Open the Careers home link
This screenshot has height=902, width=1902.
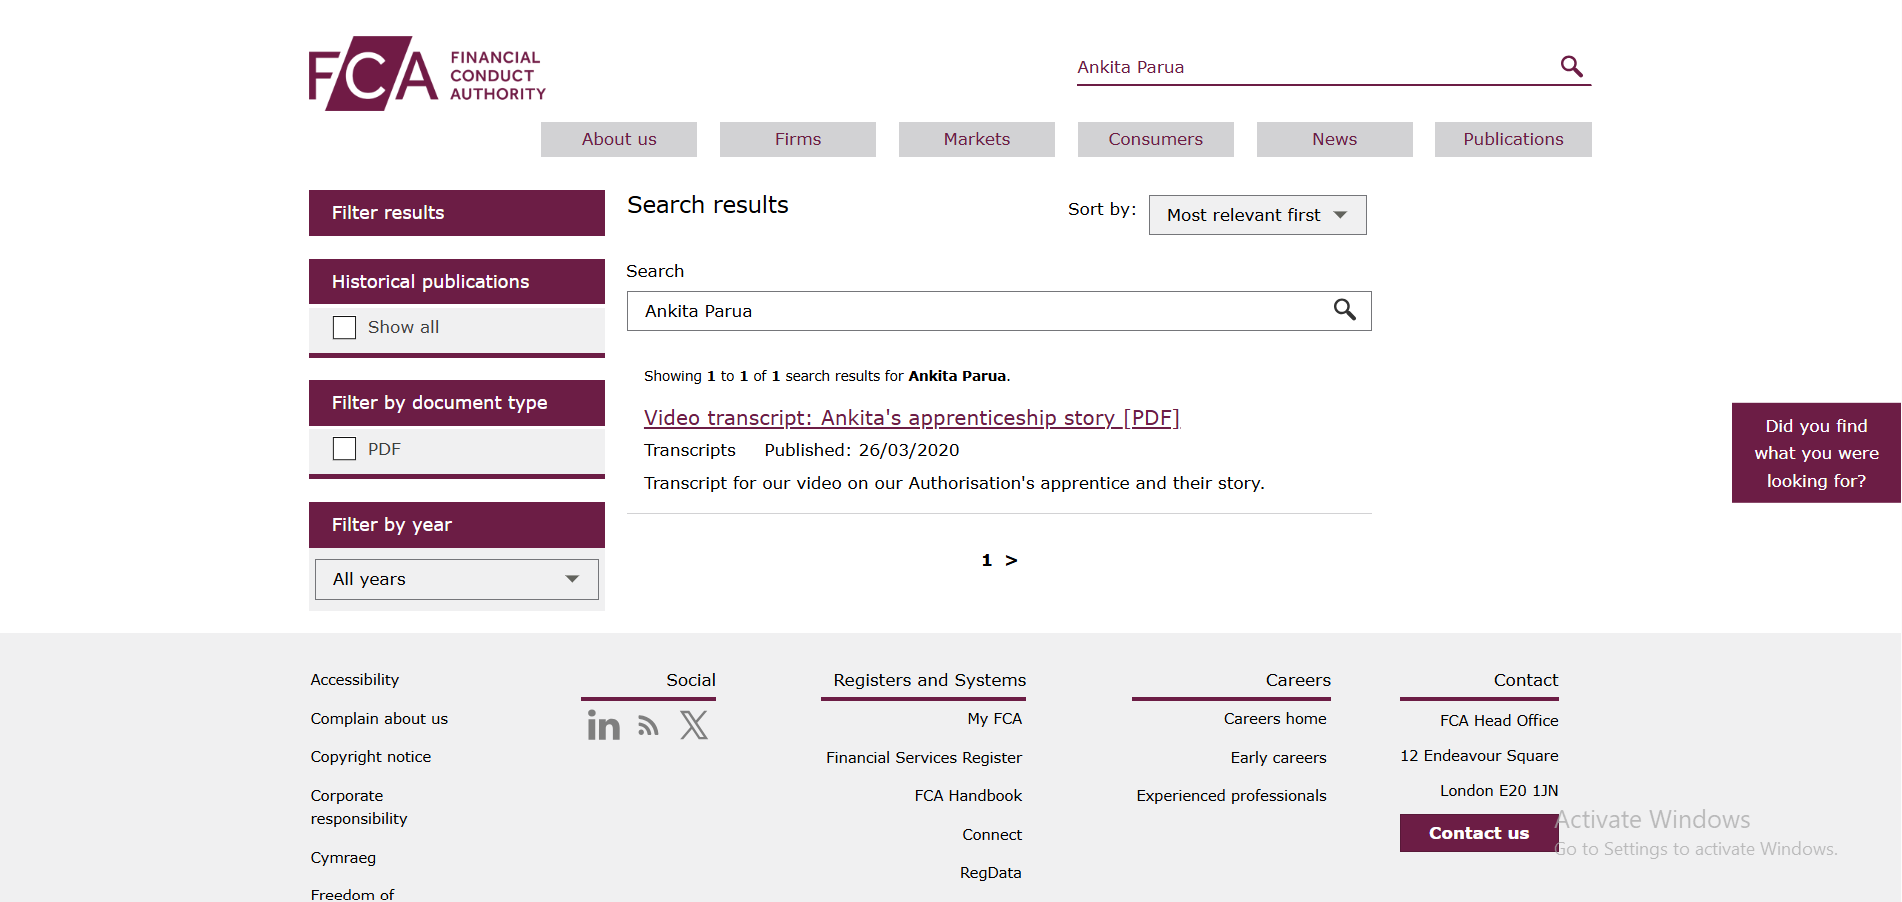coord(1275,719)
